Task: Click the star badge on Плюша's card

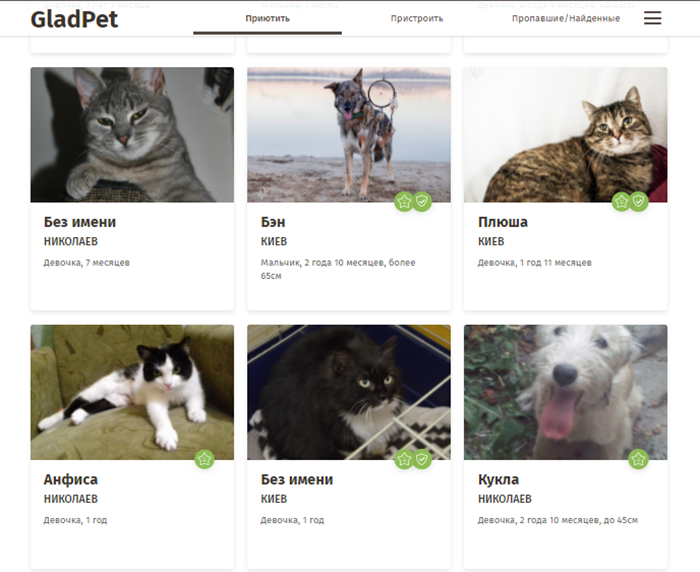Action: click(621, 202)
